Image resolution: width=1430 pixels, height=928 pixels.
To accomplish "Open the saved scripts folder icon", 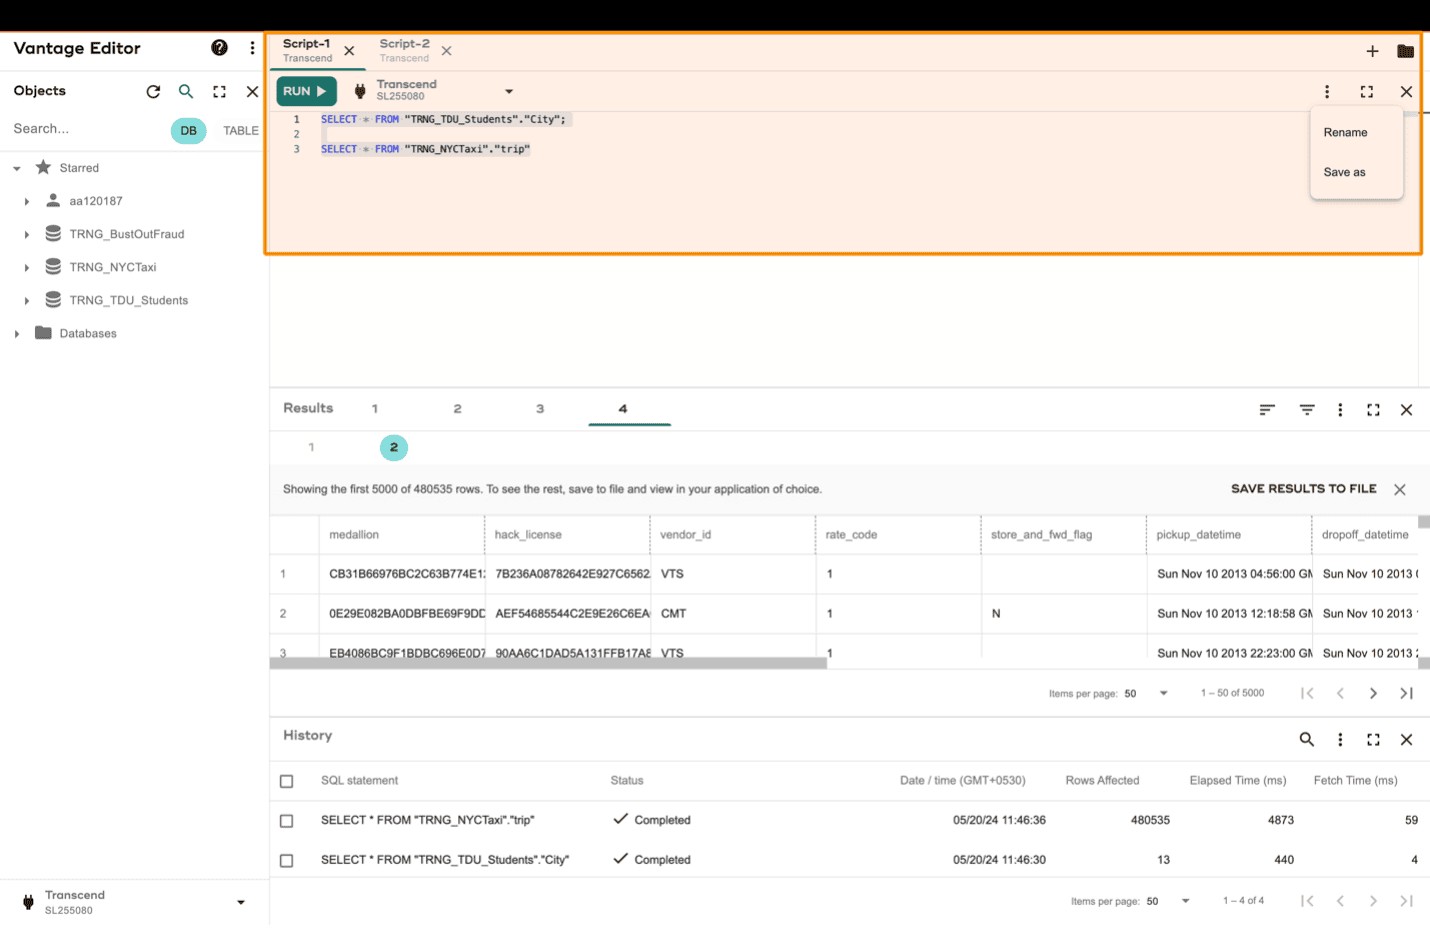I will click(1405, 51).
